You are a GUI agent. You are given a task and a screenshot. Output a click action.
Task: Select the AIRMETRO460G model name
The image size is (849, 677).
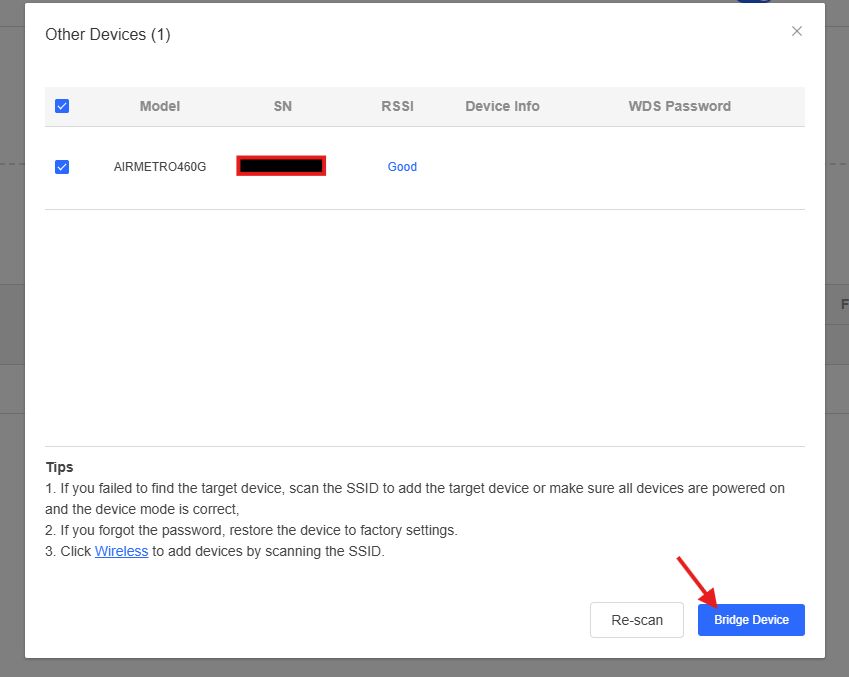tap(160, 167)
